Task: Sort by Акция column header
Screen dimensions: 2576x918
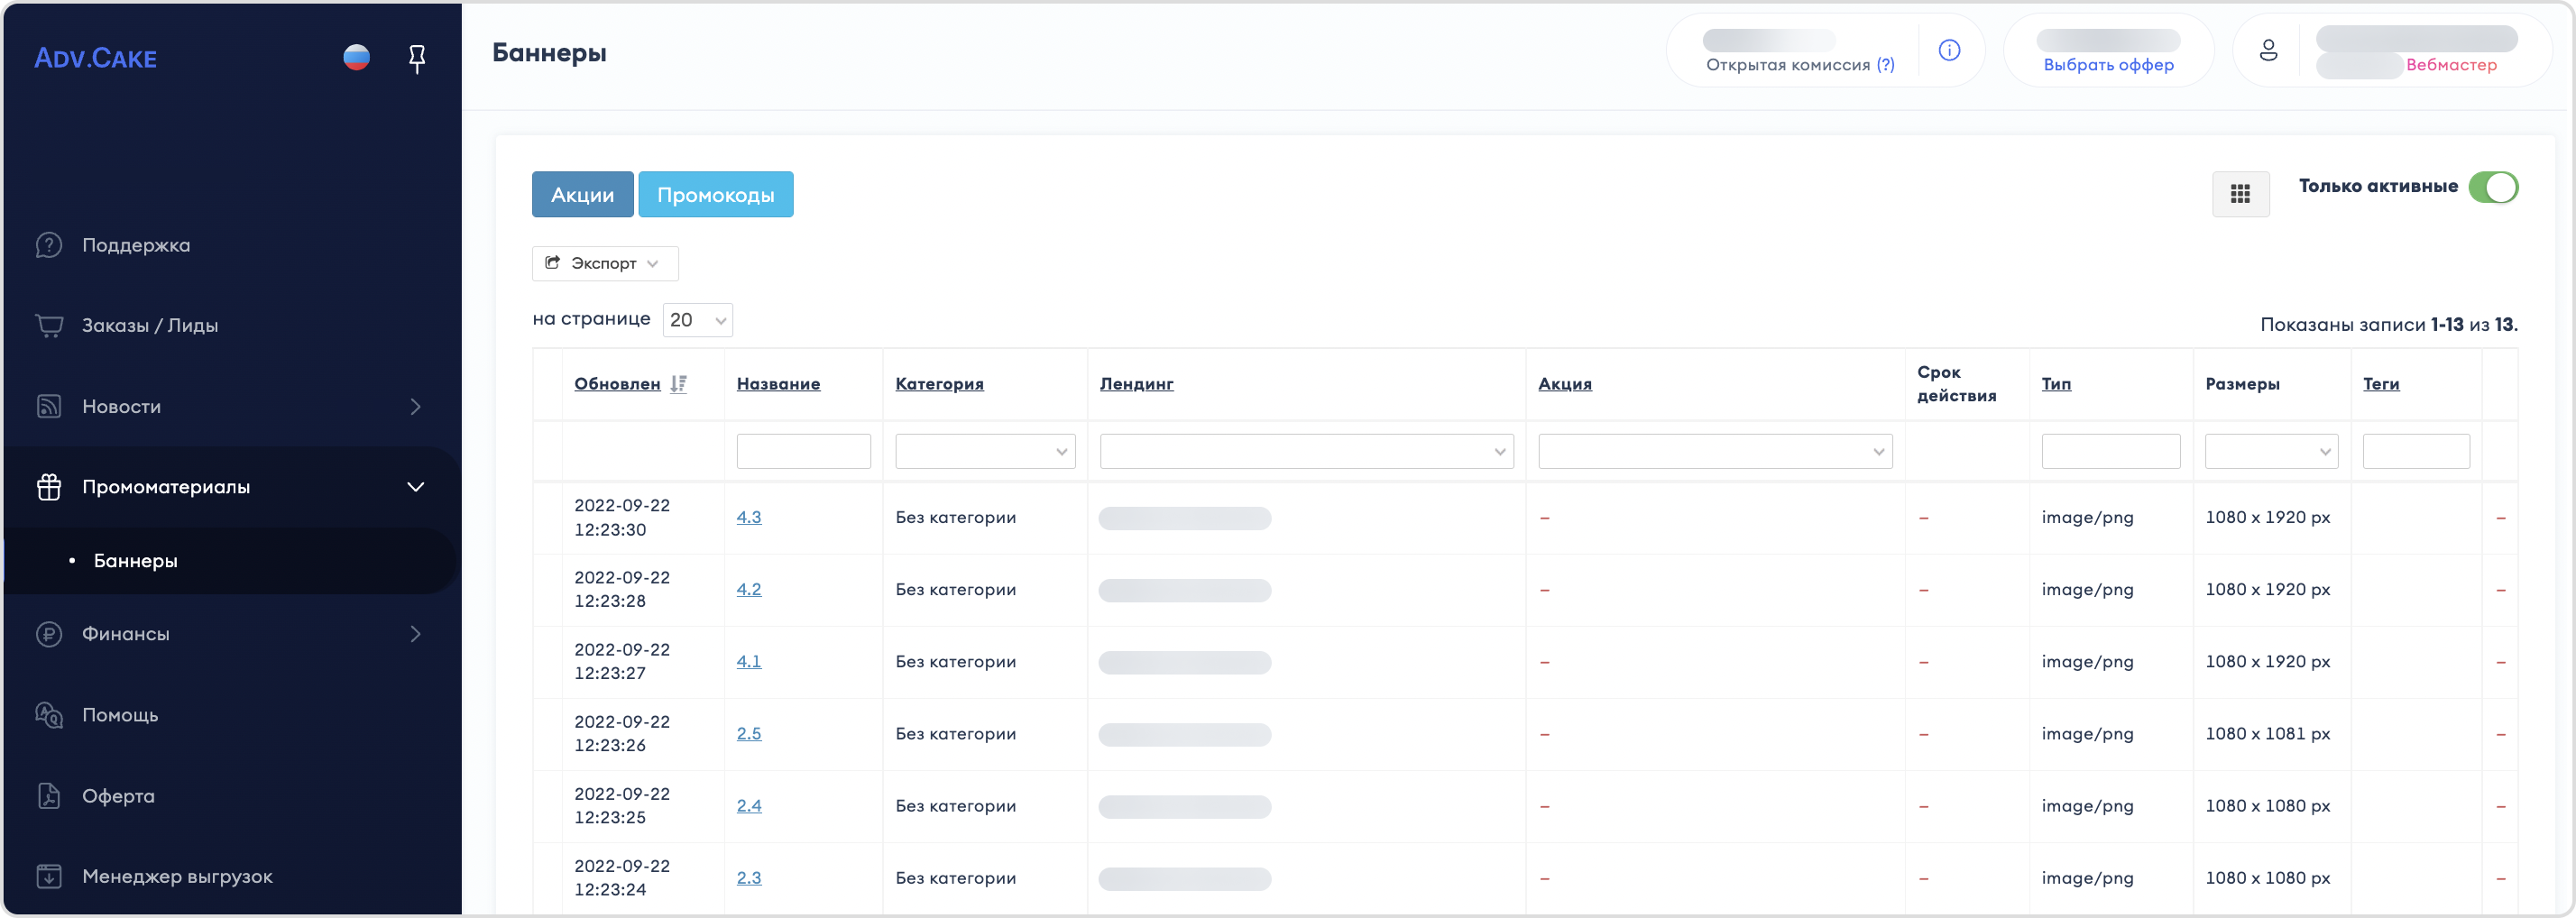Action: 1565,384
